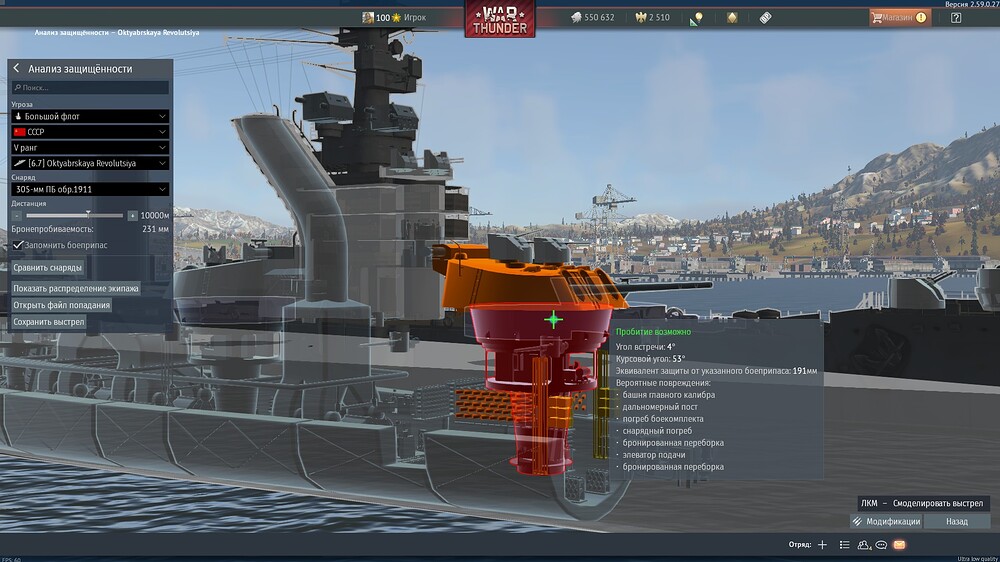Open the V ранг rank dropdown

90,147
